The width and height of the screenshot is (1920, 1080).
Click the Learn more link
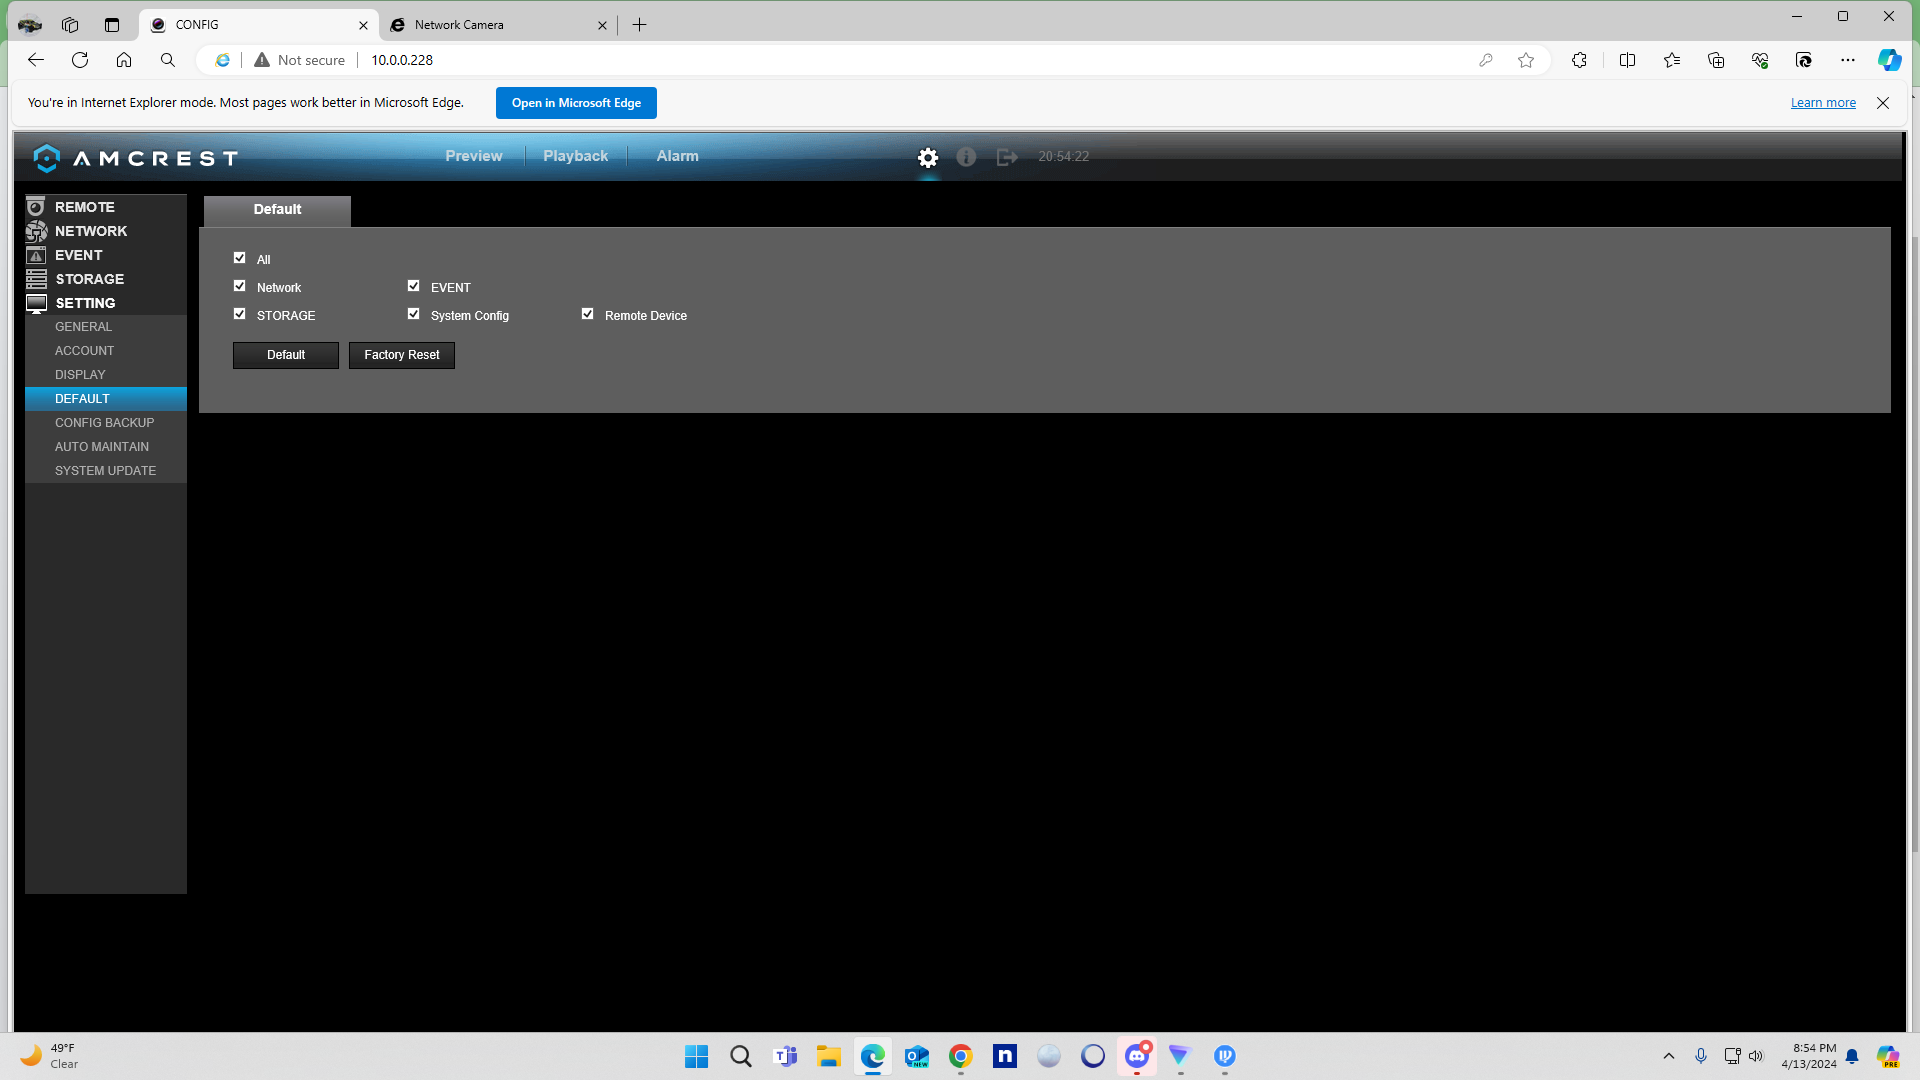[1823, 103]
